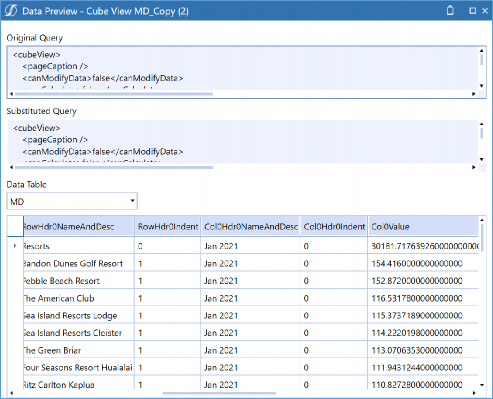Sort by the RowHdr0Indent column header
Screen dimensions: 493x399
tap(168, 227)
